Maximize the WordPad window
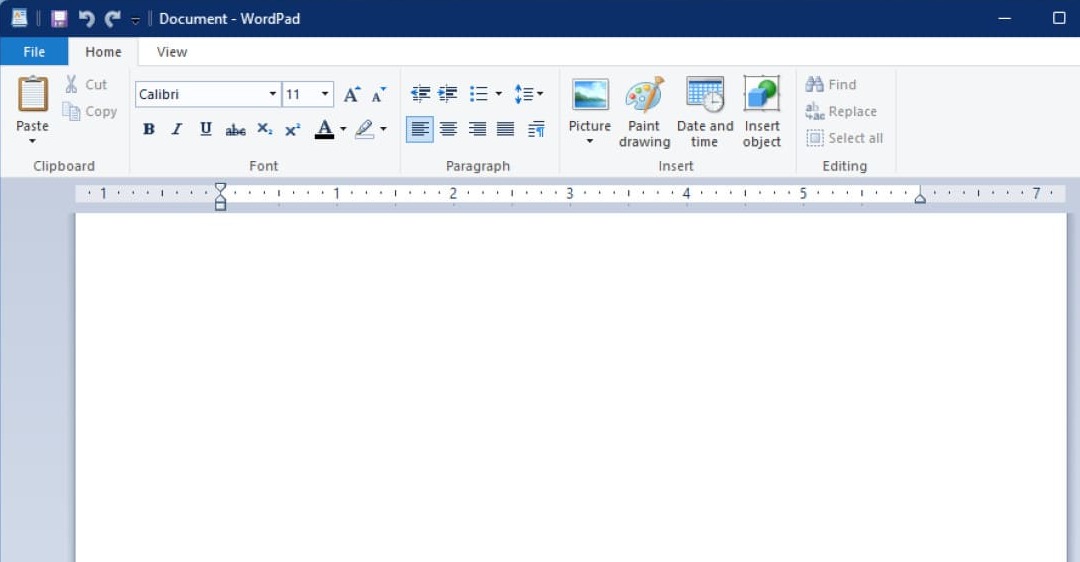The image size is (1080, 562). click(1059, 19)
